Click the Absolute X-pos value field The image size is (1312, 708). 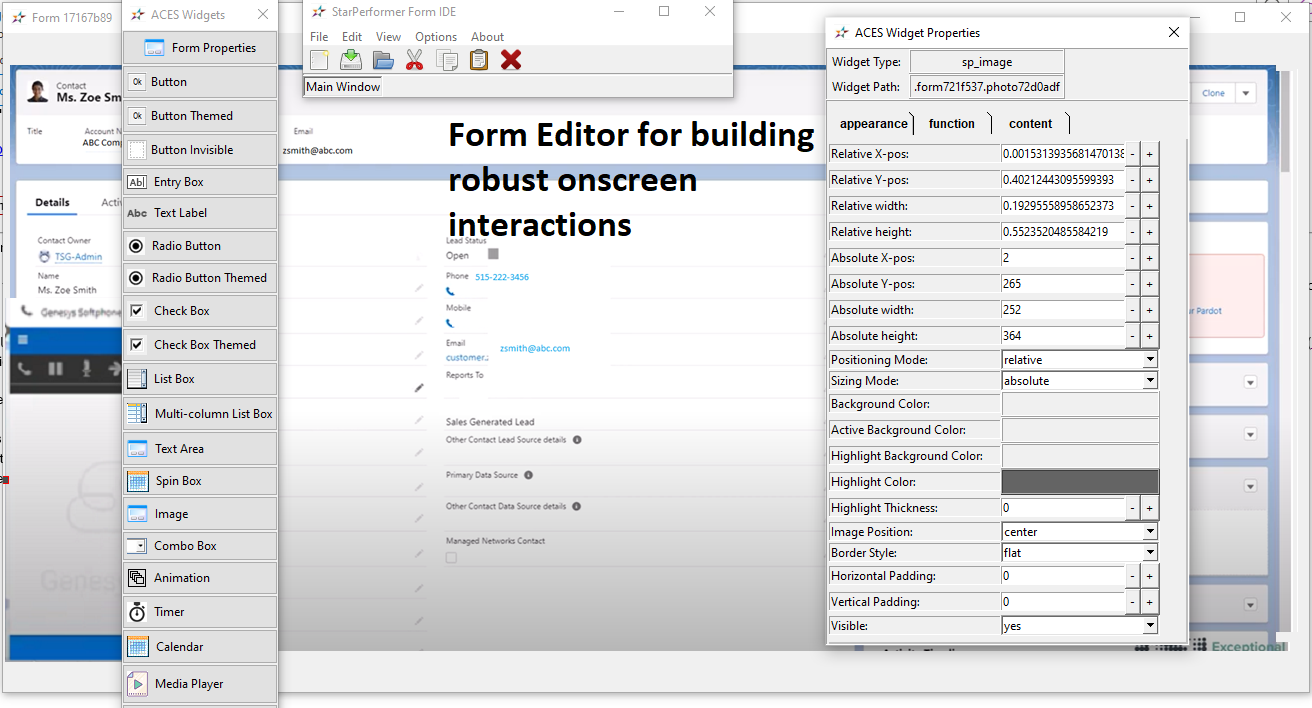[x=1063, y=258]
